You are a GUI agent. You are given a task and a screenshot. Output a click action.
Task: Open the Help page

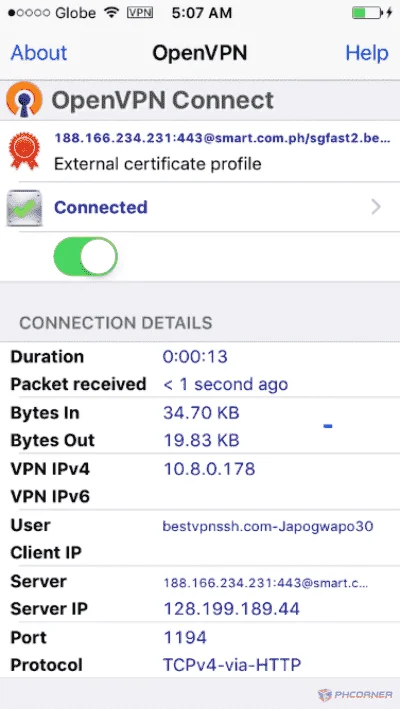pos(367,53)
